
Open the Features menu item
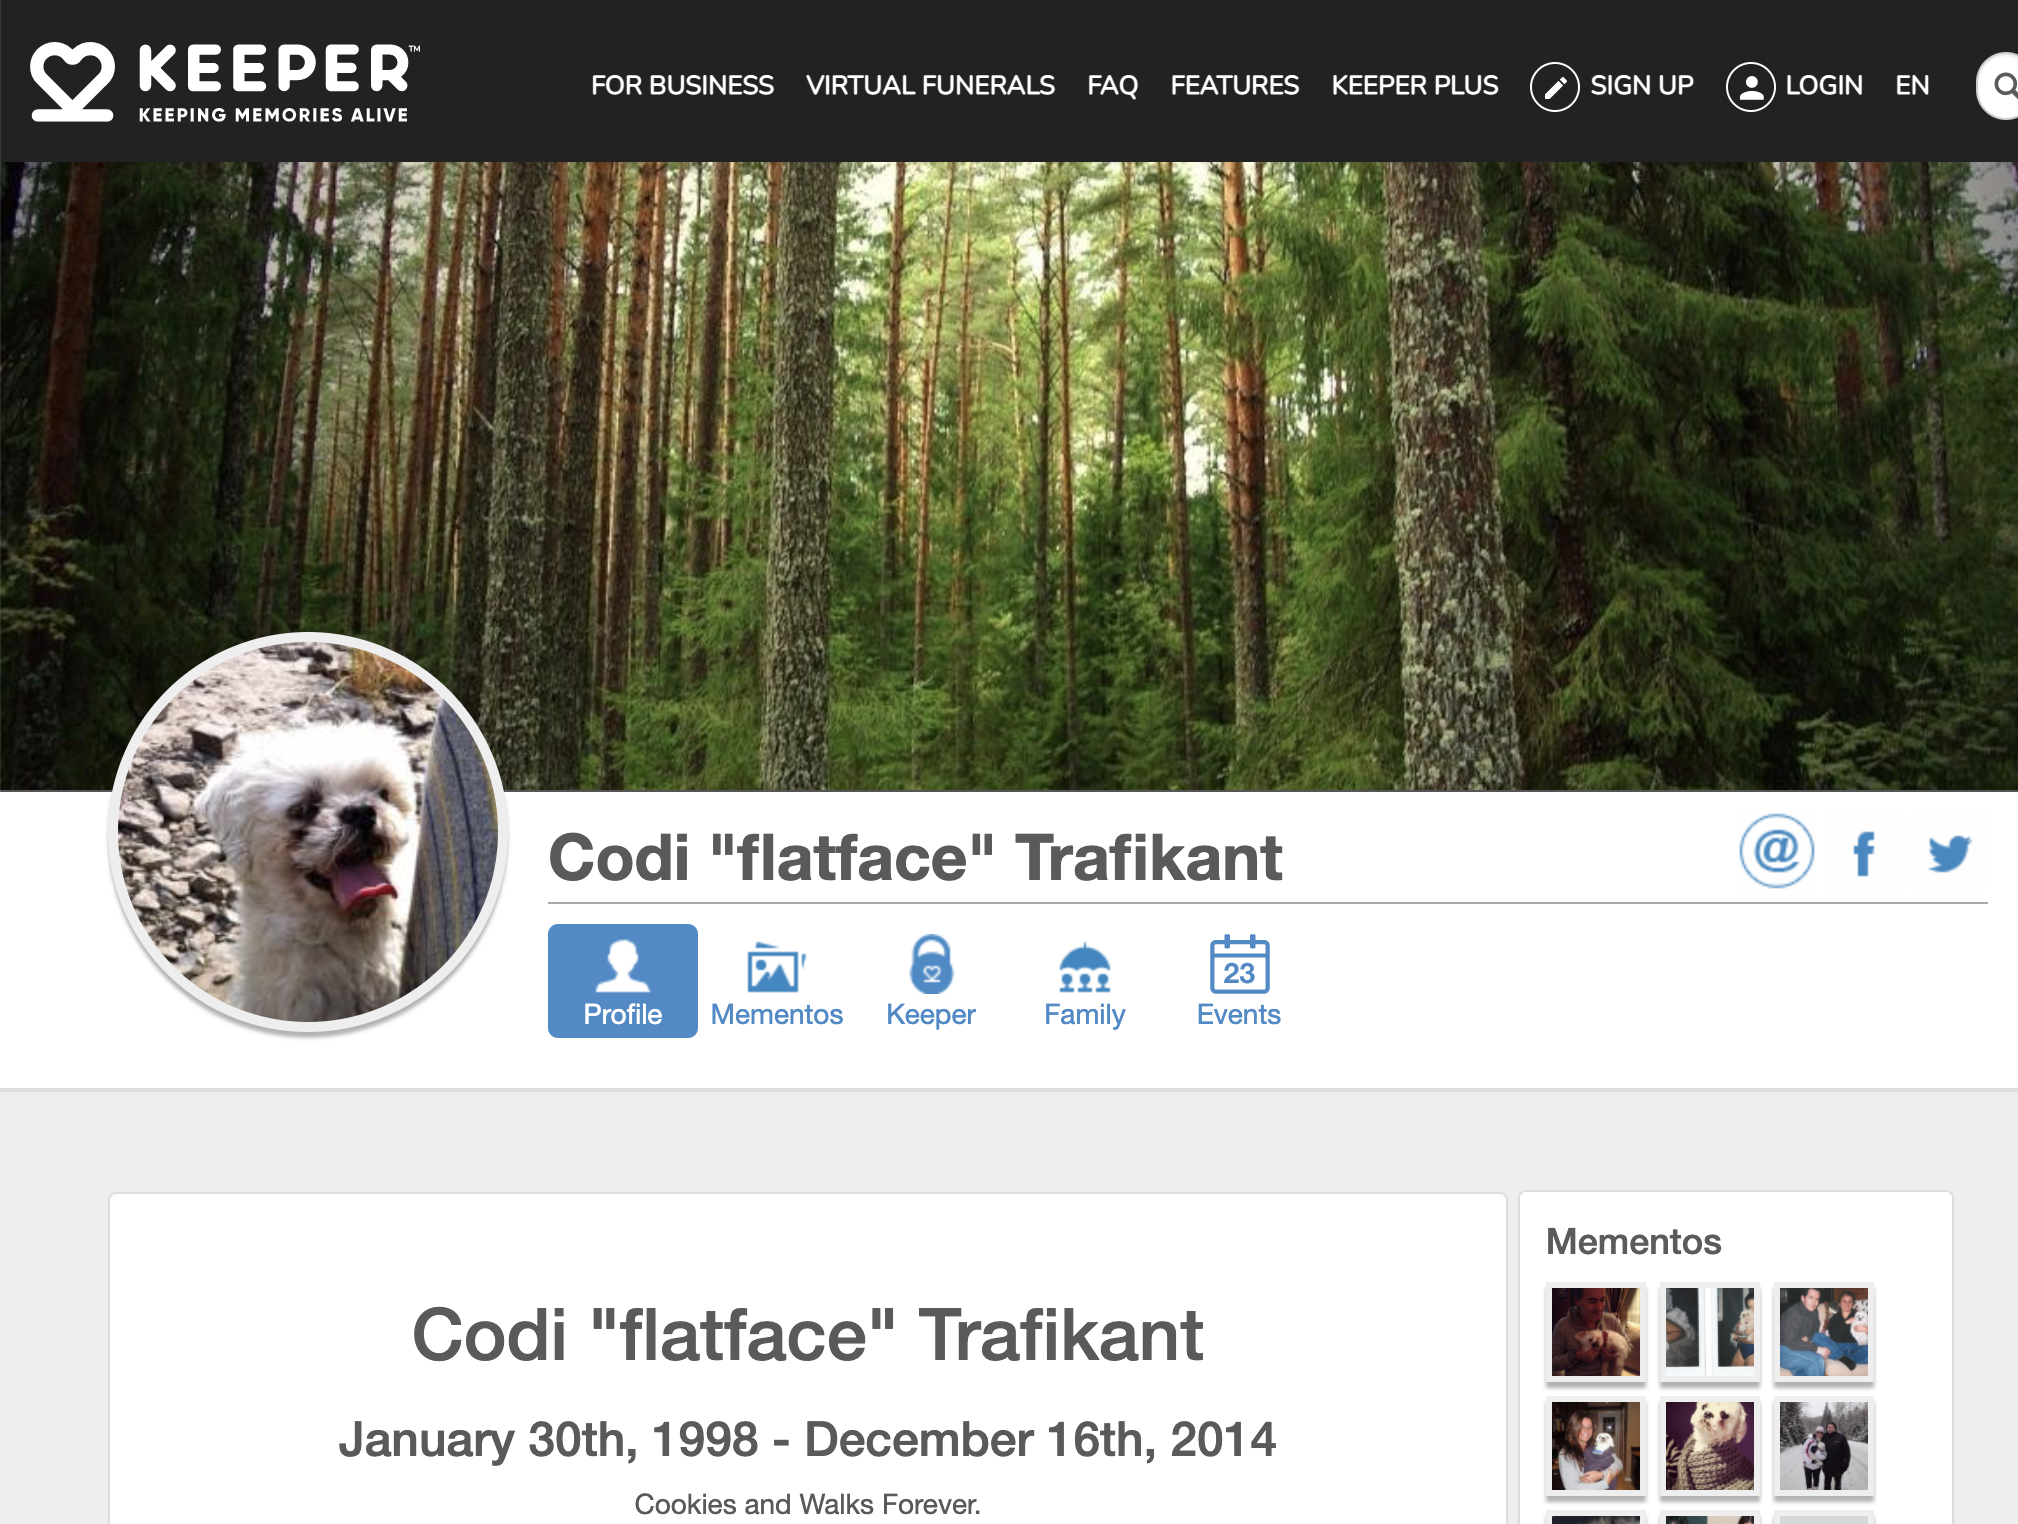(1234, 86)
